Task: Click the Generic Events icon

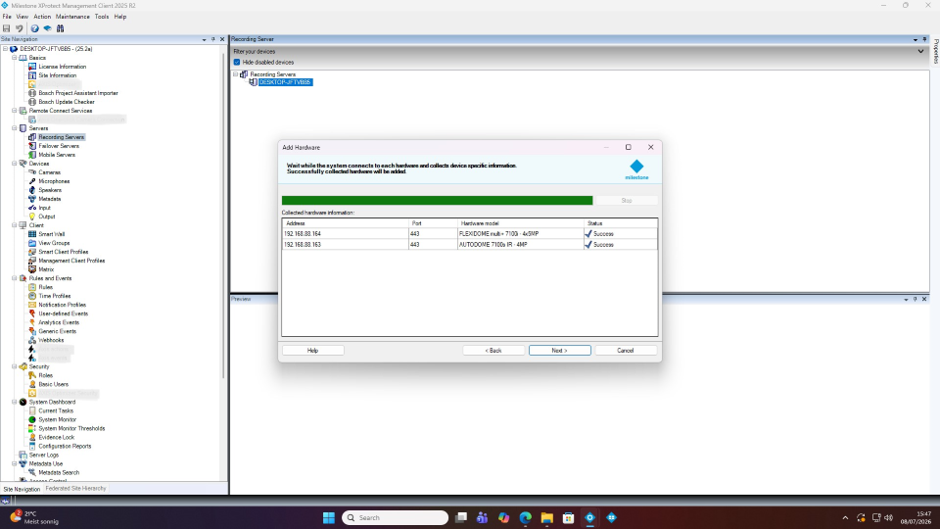Action: [x=32, y=331]
